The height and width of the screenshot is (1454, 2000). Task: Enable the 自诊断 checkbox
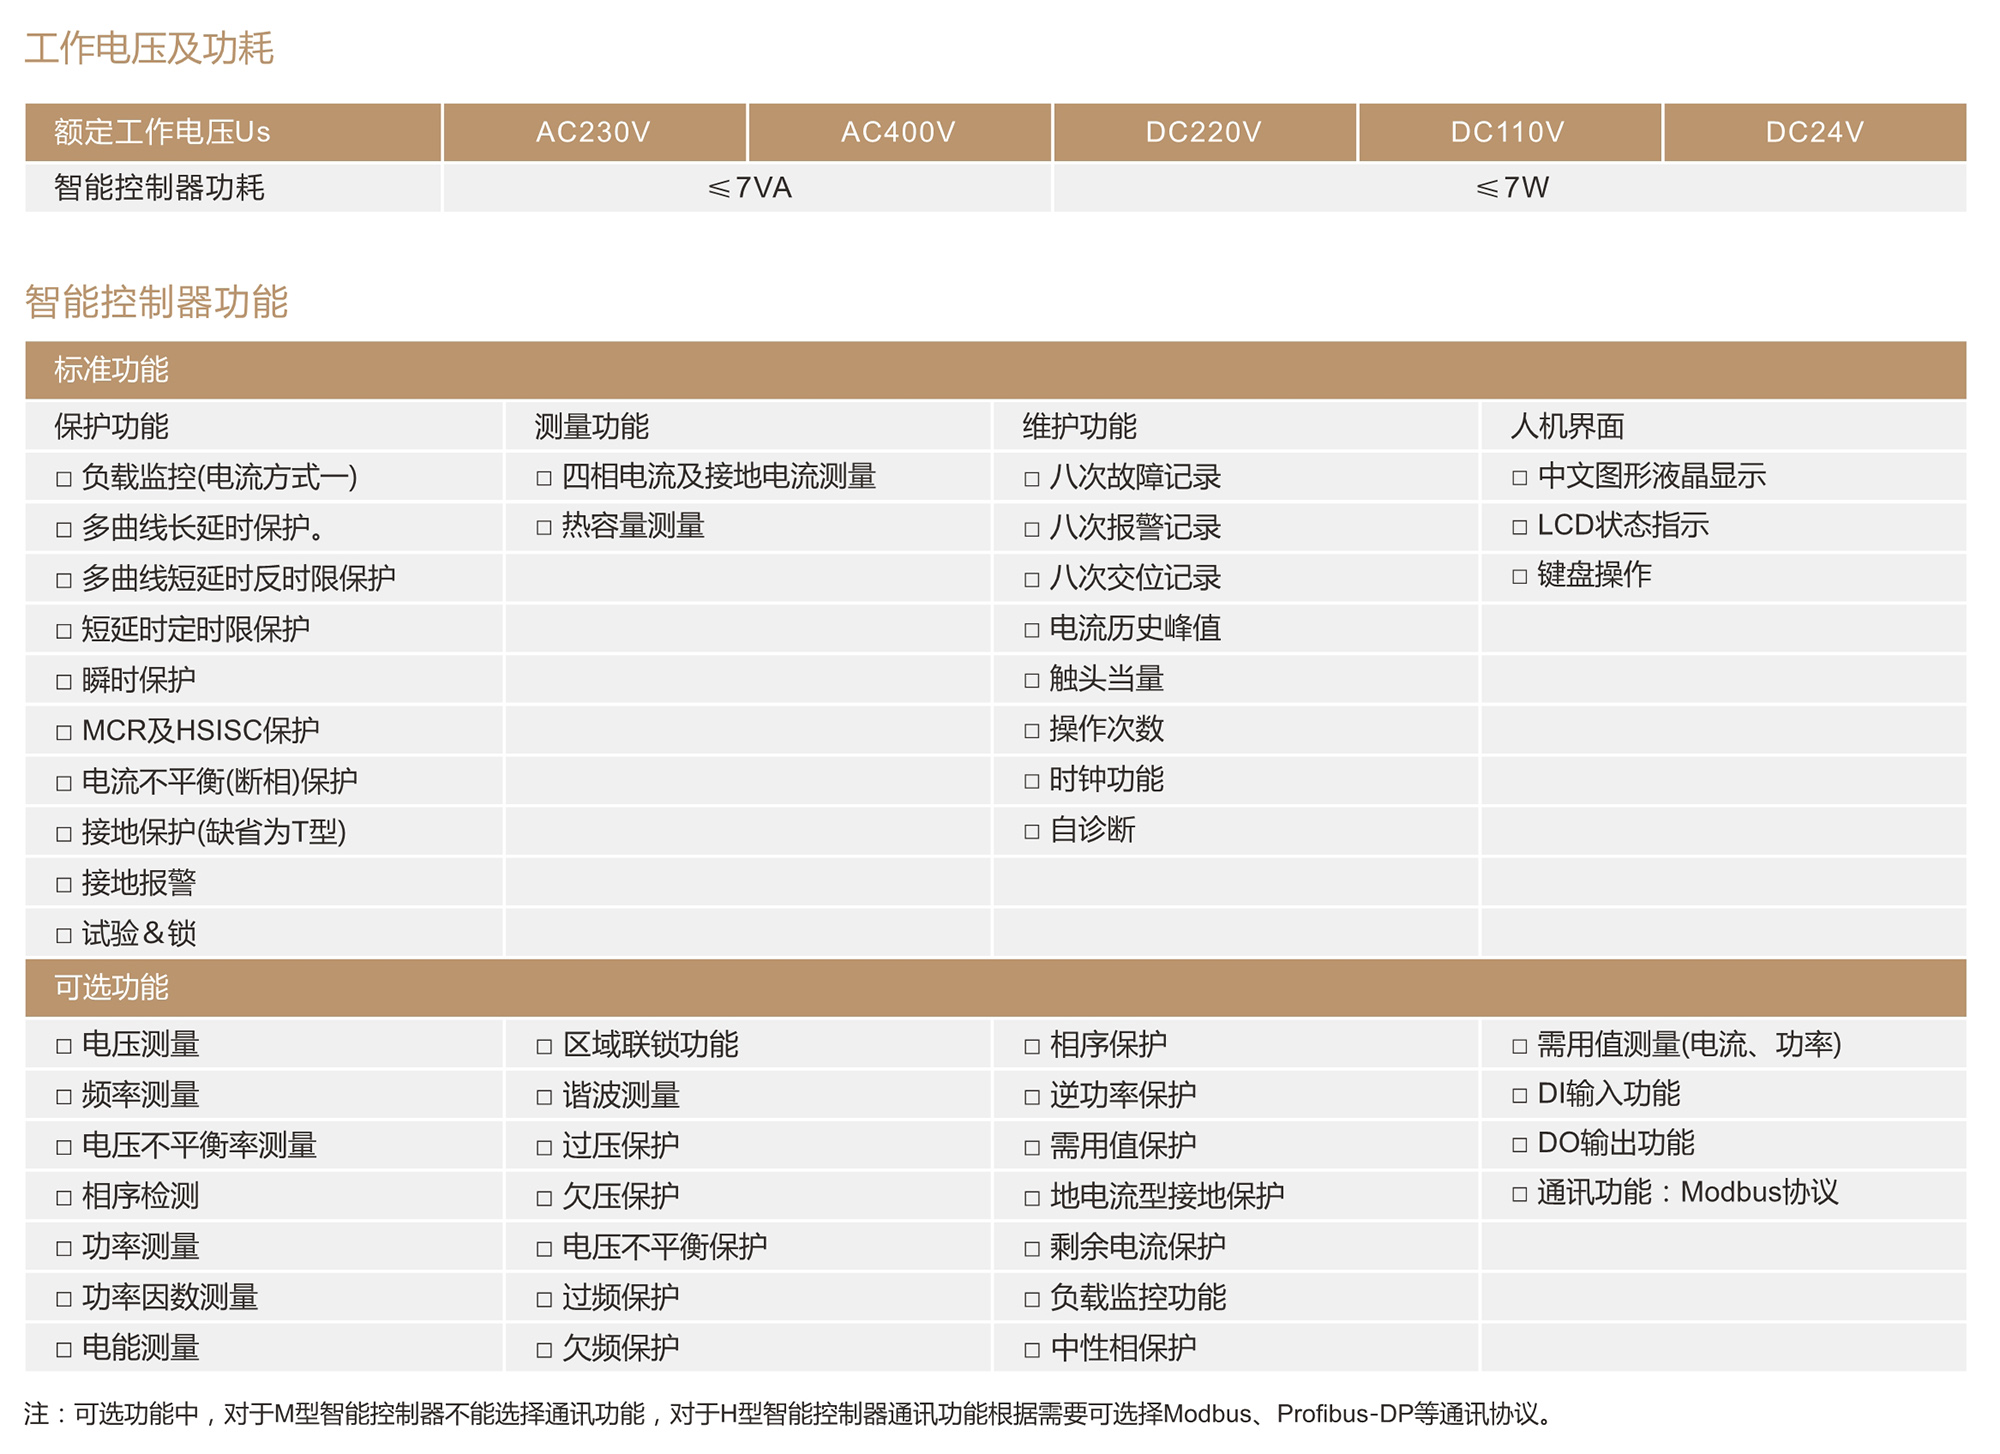1032,831
